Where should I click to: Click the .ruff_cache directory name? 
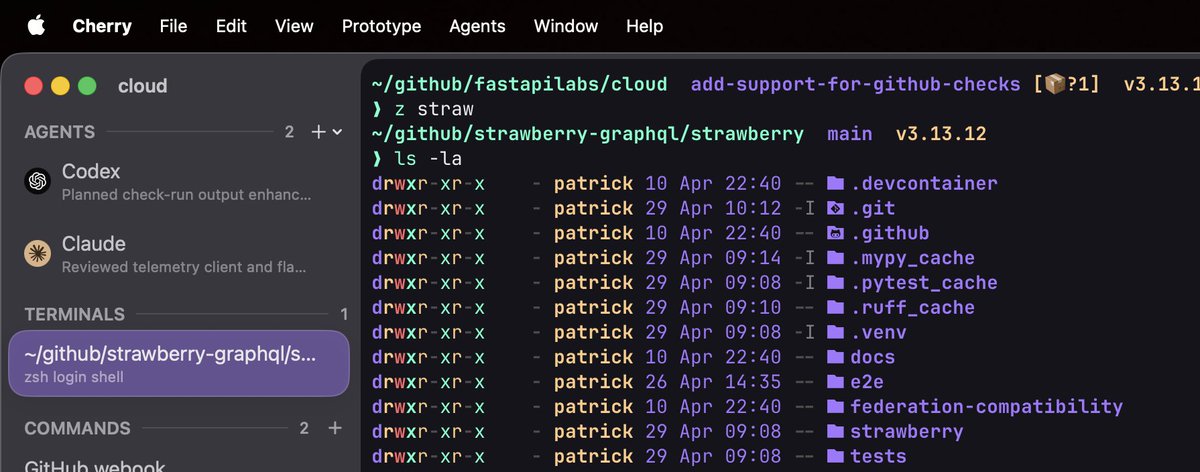[x=913, y=308]
